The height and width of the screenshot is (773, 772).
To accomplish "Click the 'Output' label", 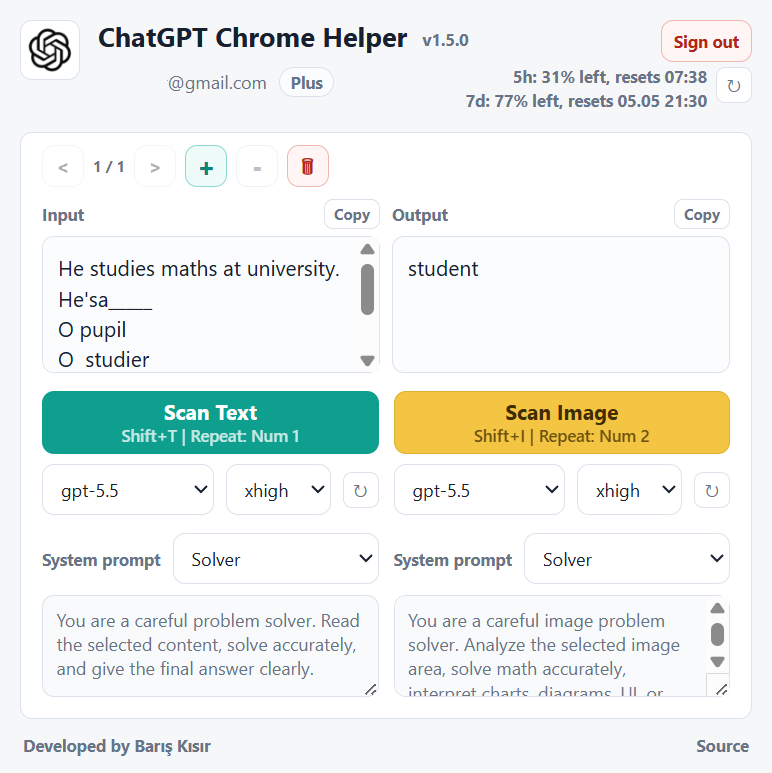I will pyautogui.click(x=420, y=215).
